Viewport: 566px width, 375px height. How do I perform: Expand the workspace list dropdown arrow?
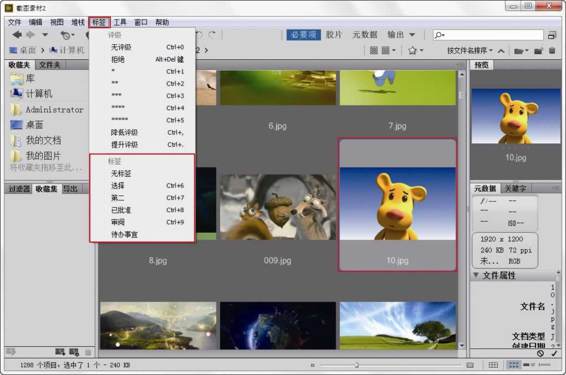[x=412, y=35]
